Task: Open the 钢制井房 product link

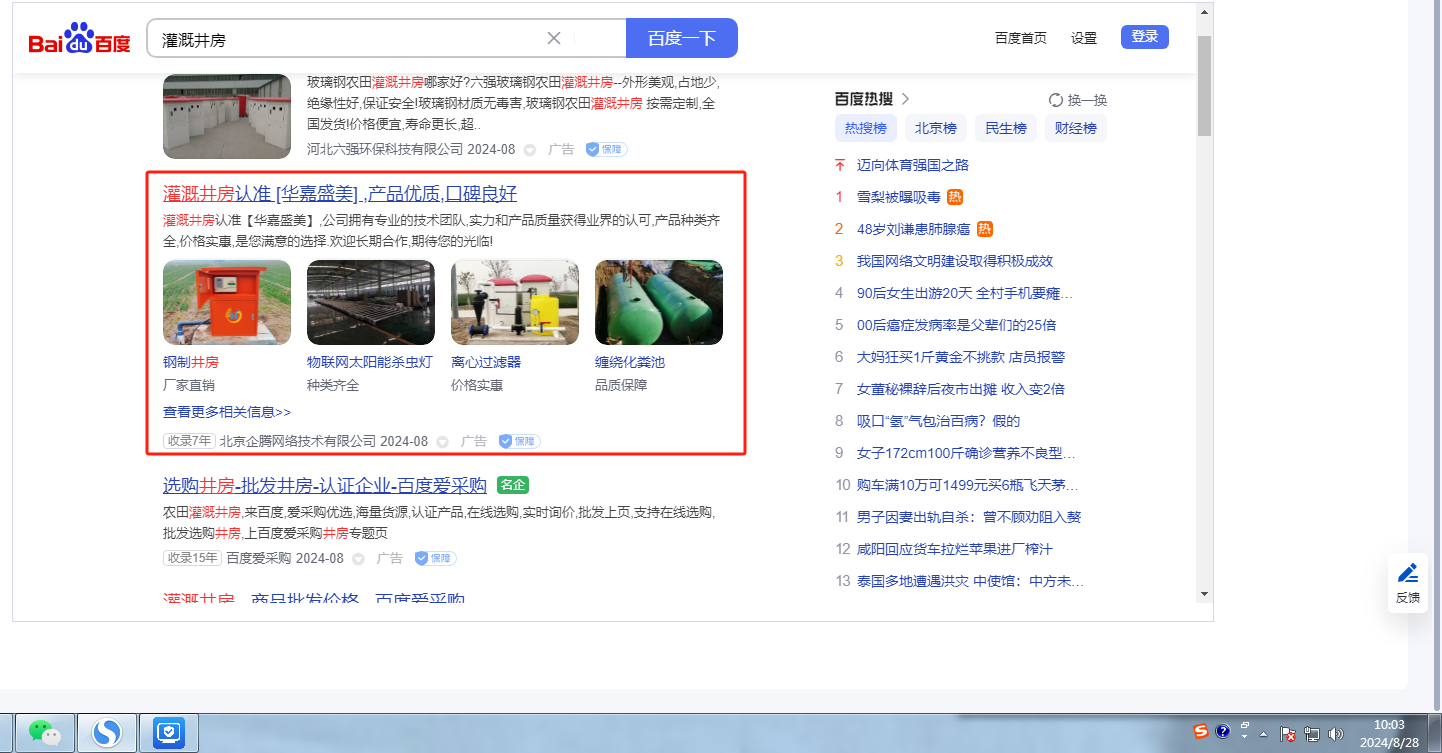Action: point(191,362)
